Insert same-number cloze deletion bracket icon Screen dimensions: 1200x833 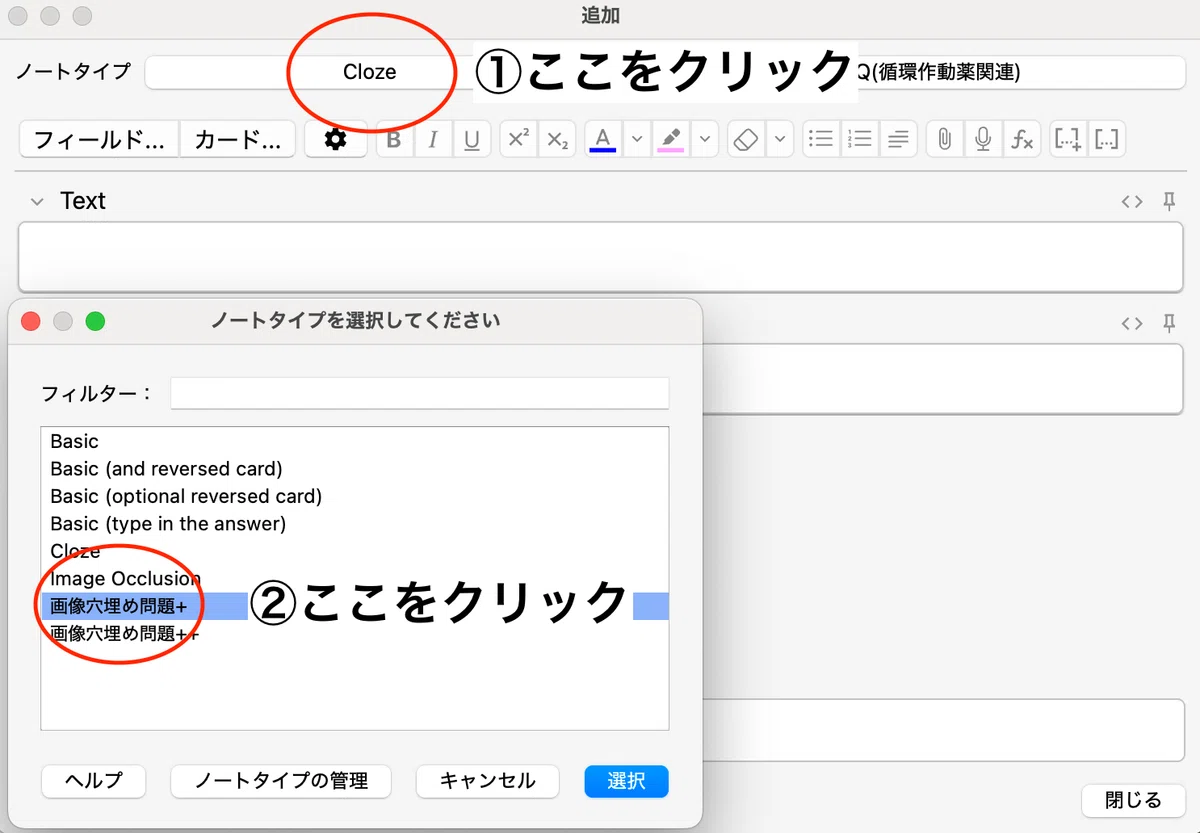[x=1107, y=140]
